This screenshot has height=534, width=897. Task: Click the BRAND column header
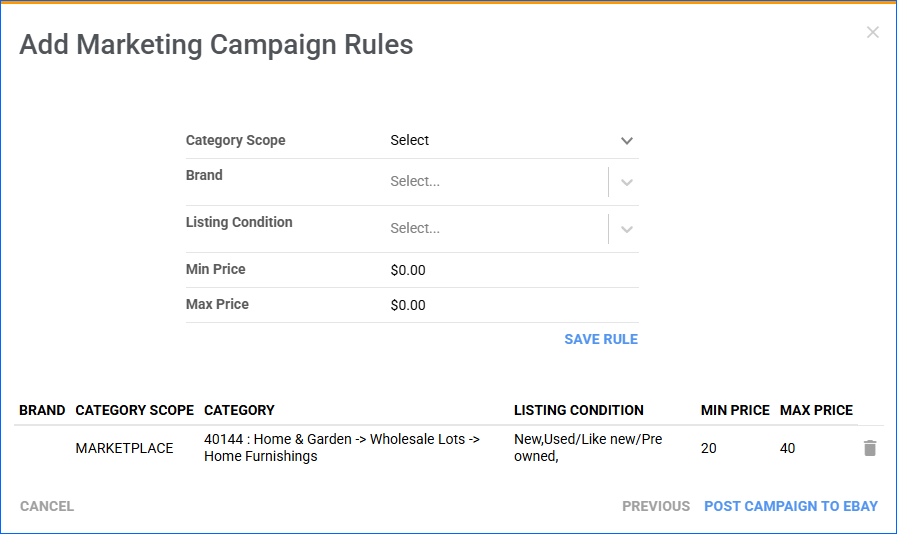pyautogui.click(x=42, y=410)
